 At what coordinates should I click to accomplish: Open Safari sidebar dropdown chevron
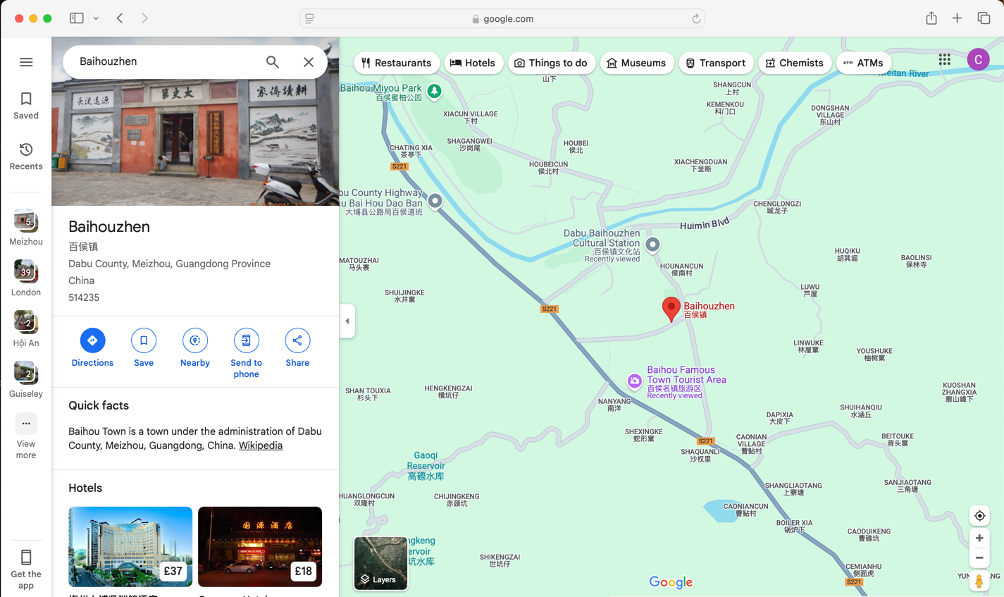click(x=96, y=19)
